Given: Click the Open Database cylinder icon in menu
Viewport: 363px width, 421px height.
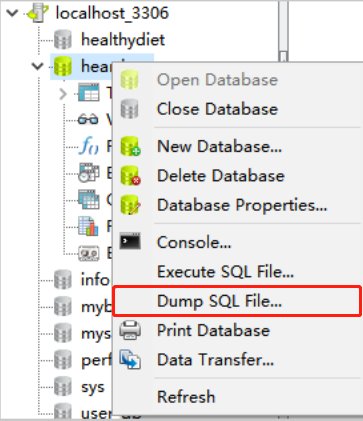Looking at the screenshot, I should tap(130, 79).
